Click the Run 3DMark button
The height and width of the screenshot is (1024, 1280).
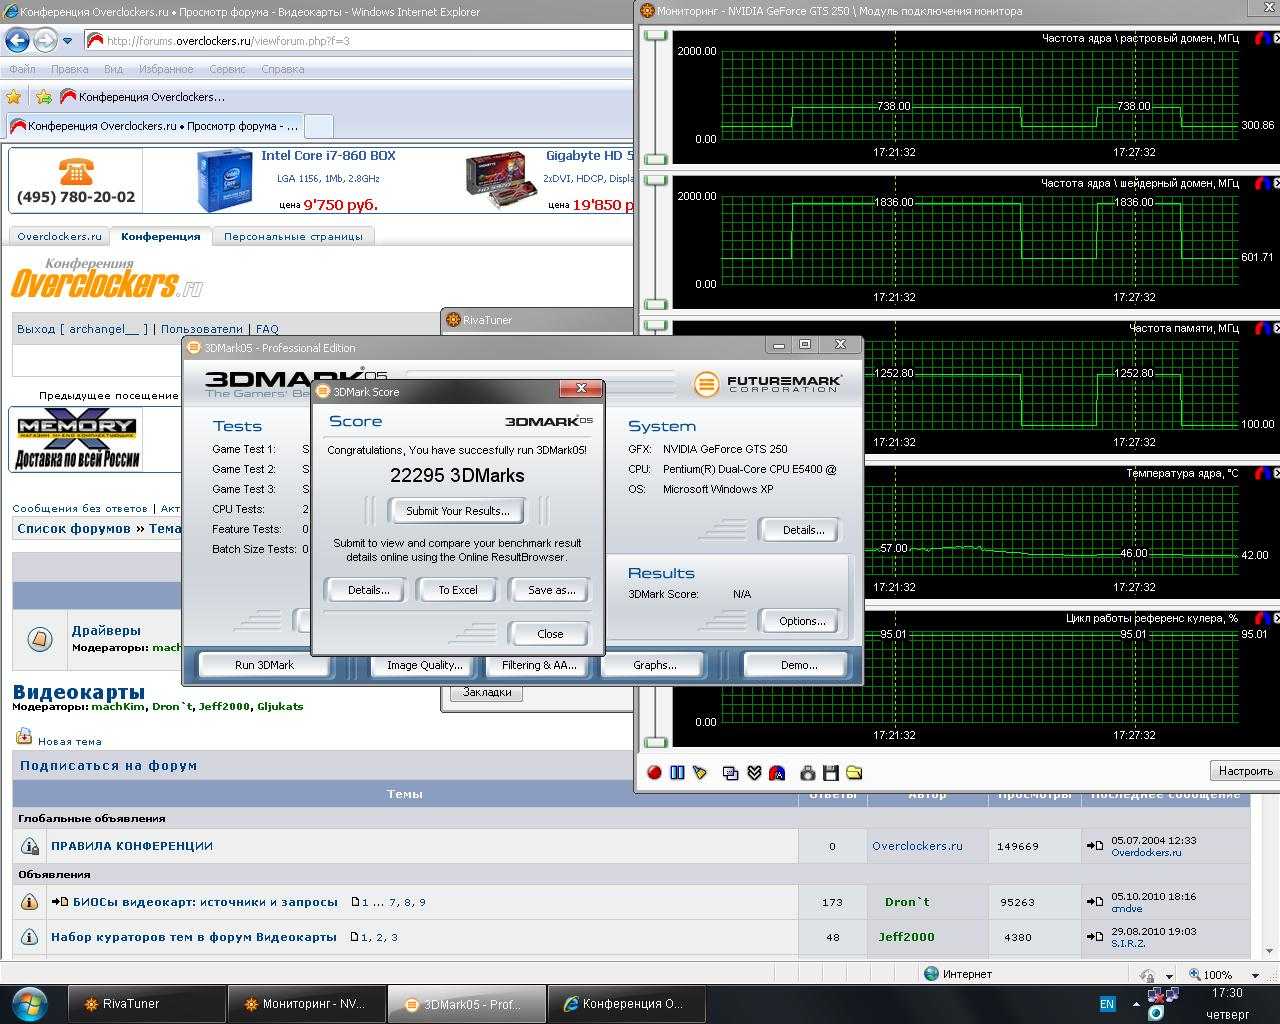[x=265, y=665]
